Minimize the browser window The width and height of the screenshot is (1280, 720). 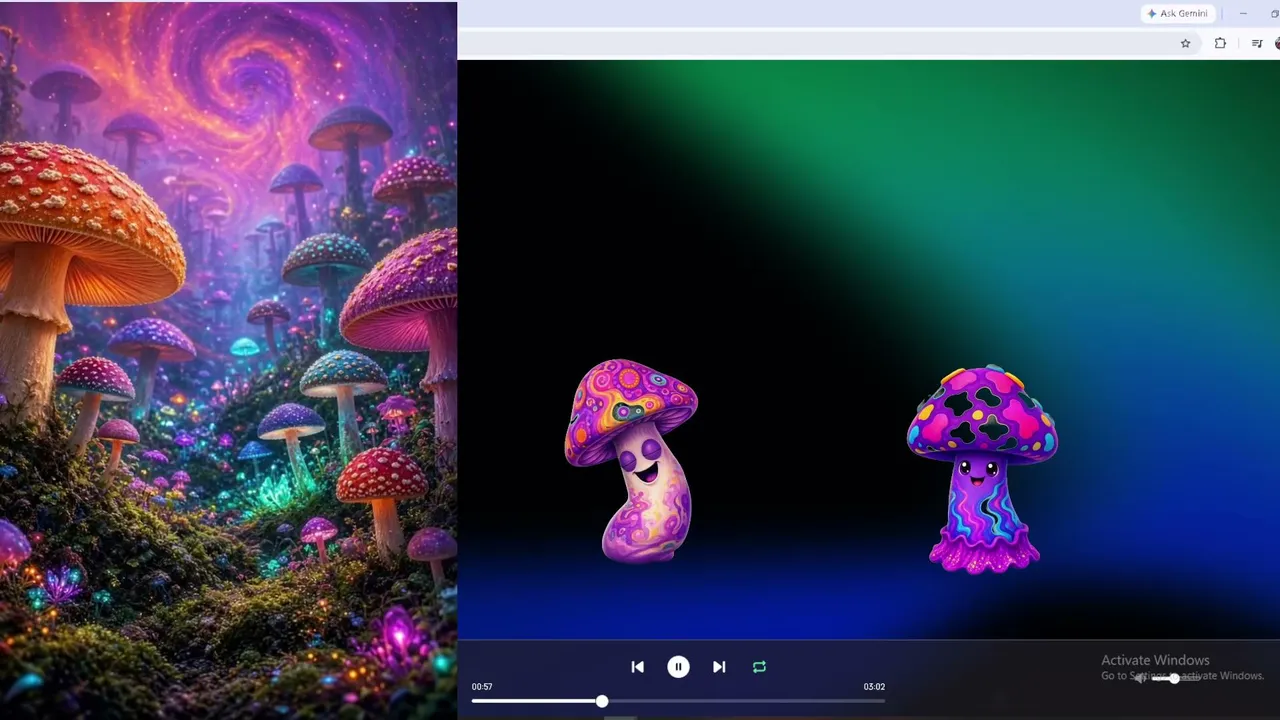click(x=1243, y=14)
